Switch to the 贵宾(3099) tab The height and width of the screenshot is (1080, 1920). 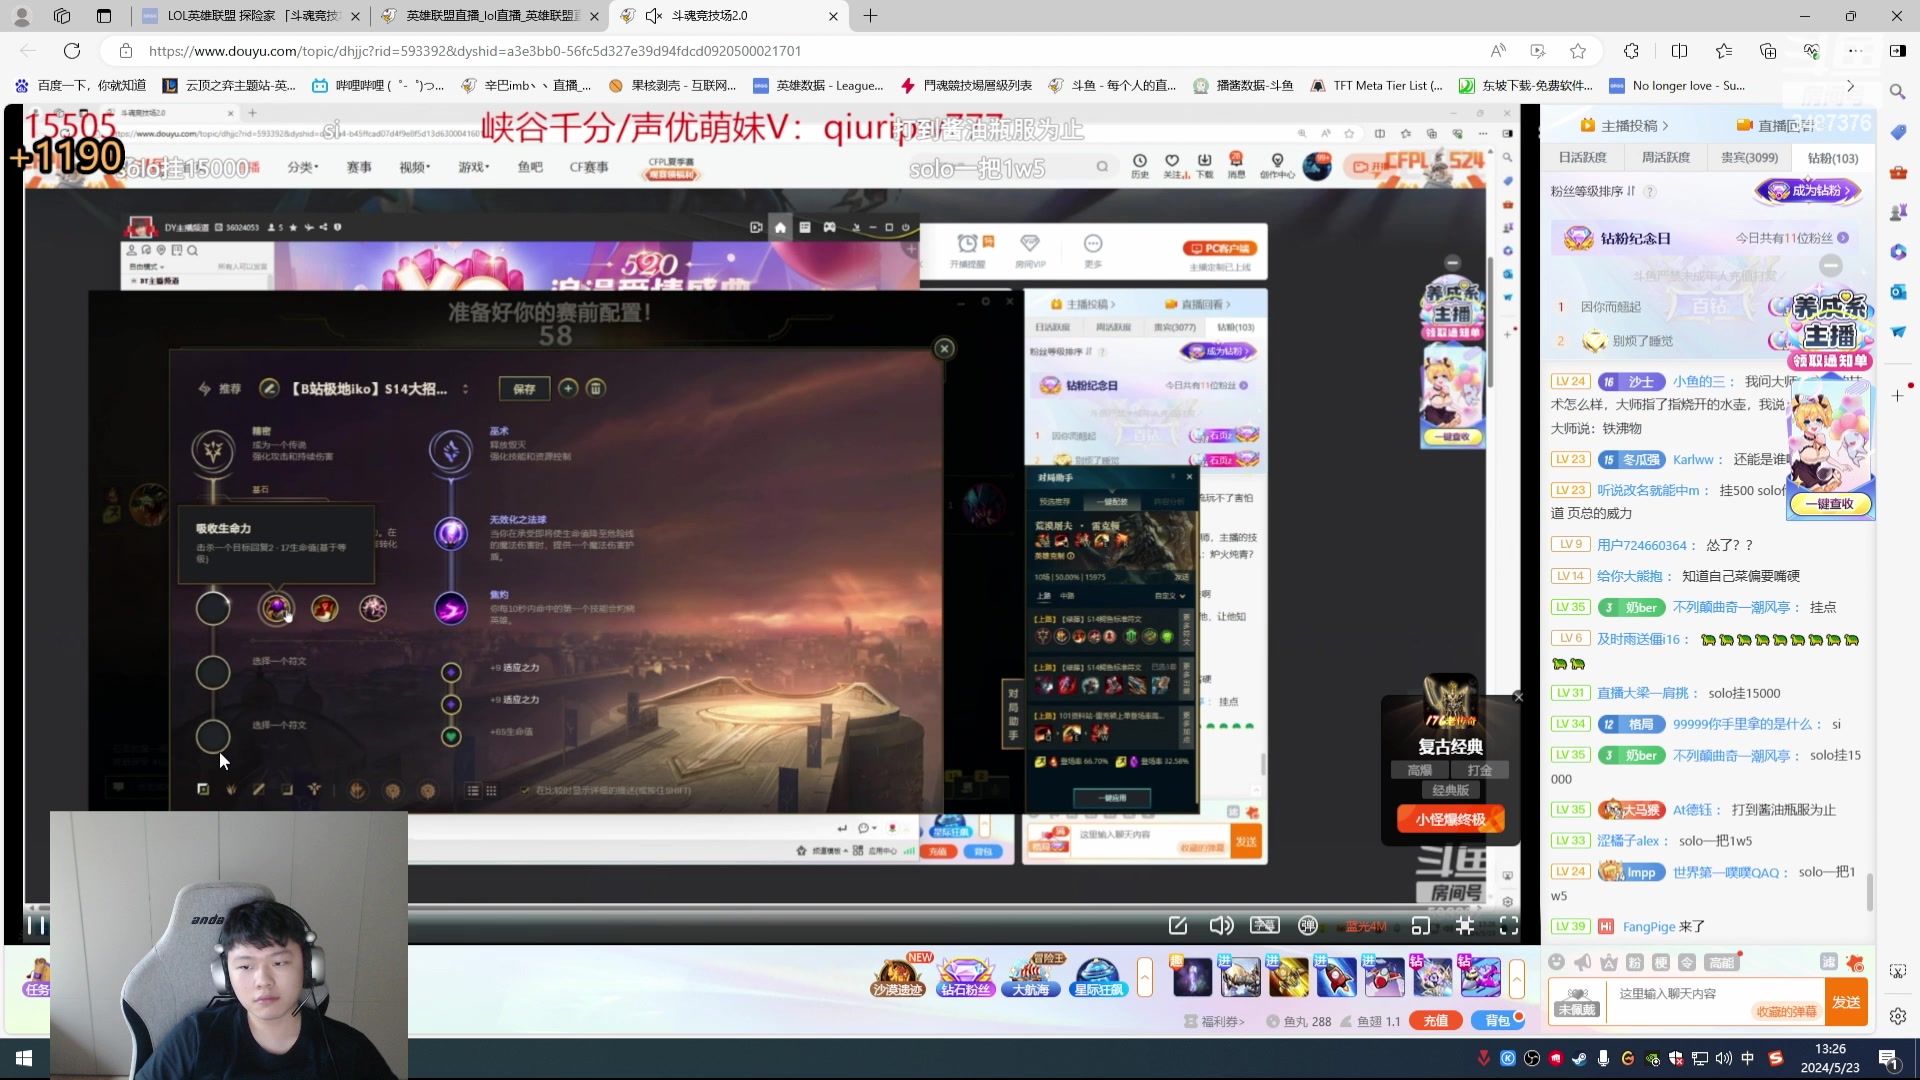[1749, 157]
